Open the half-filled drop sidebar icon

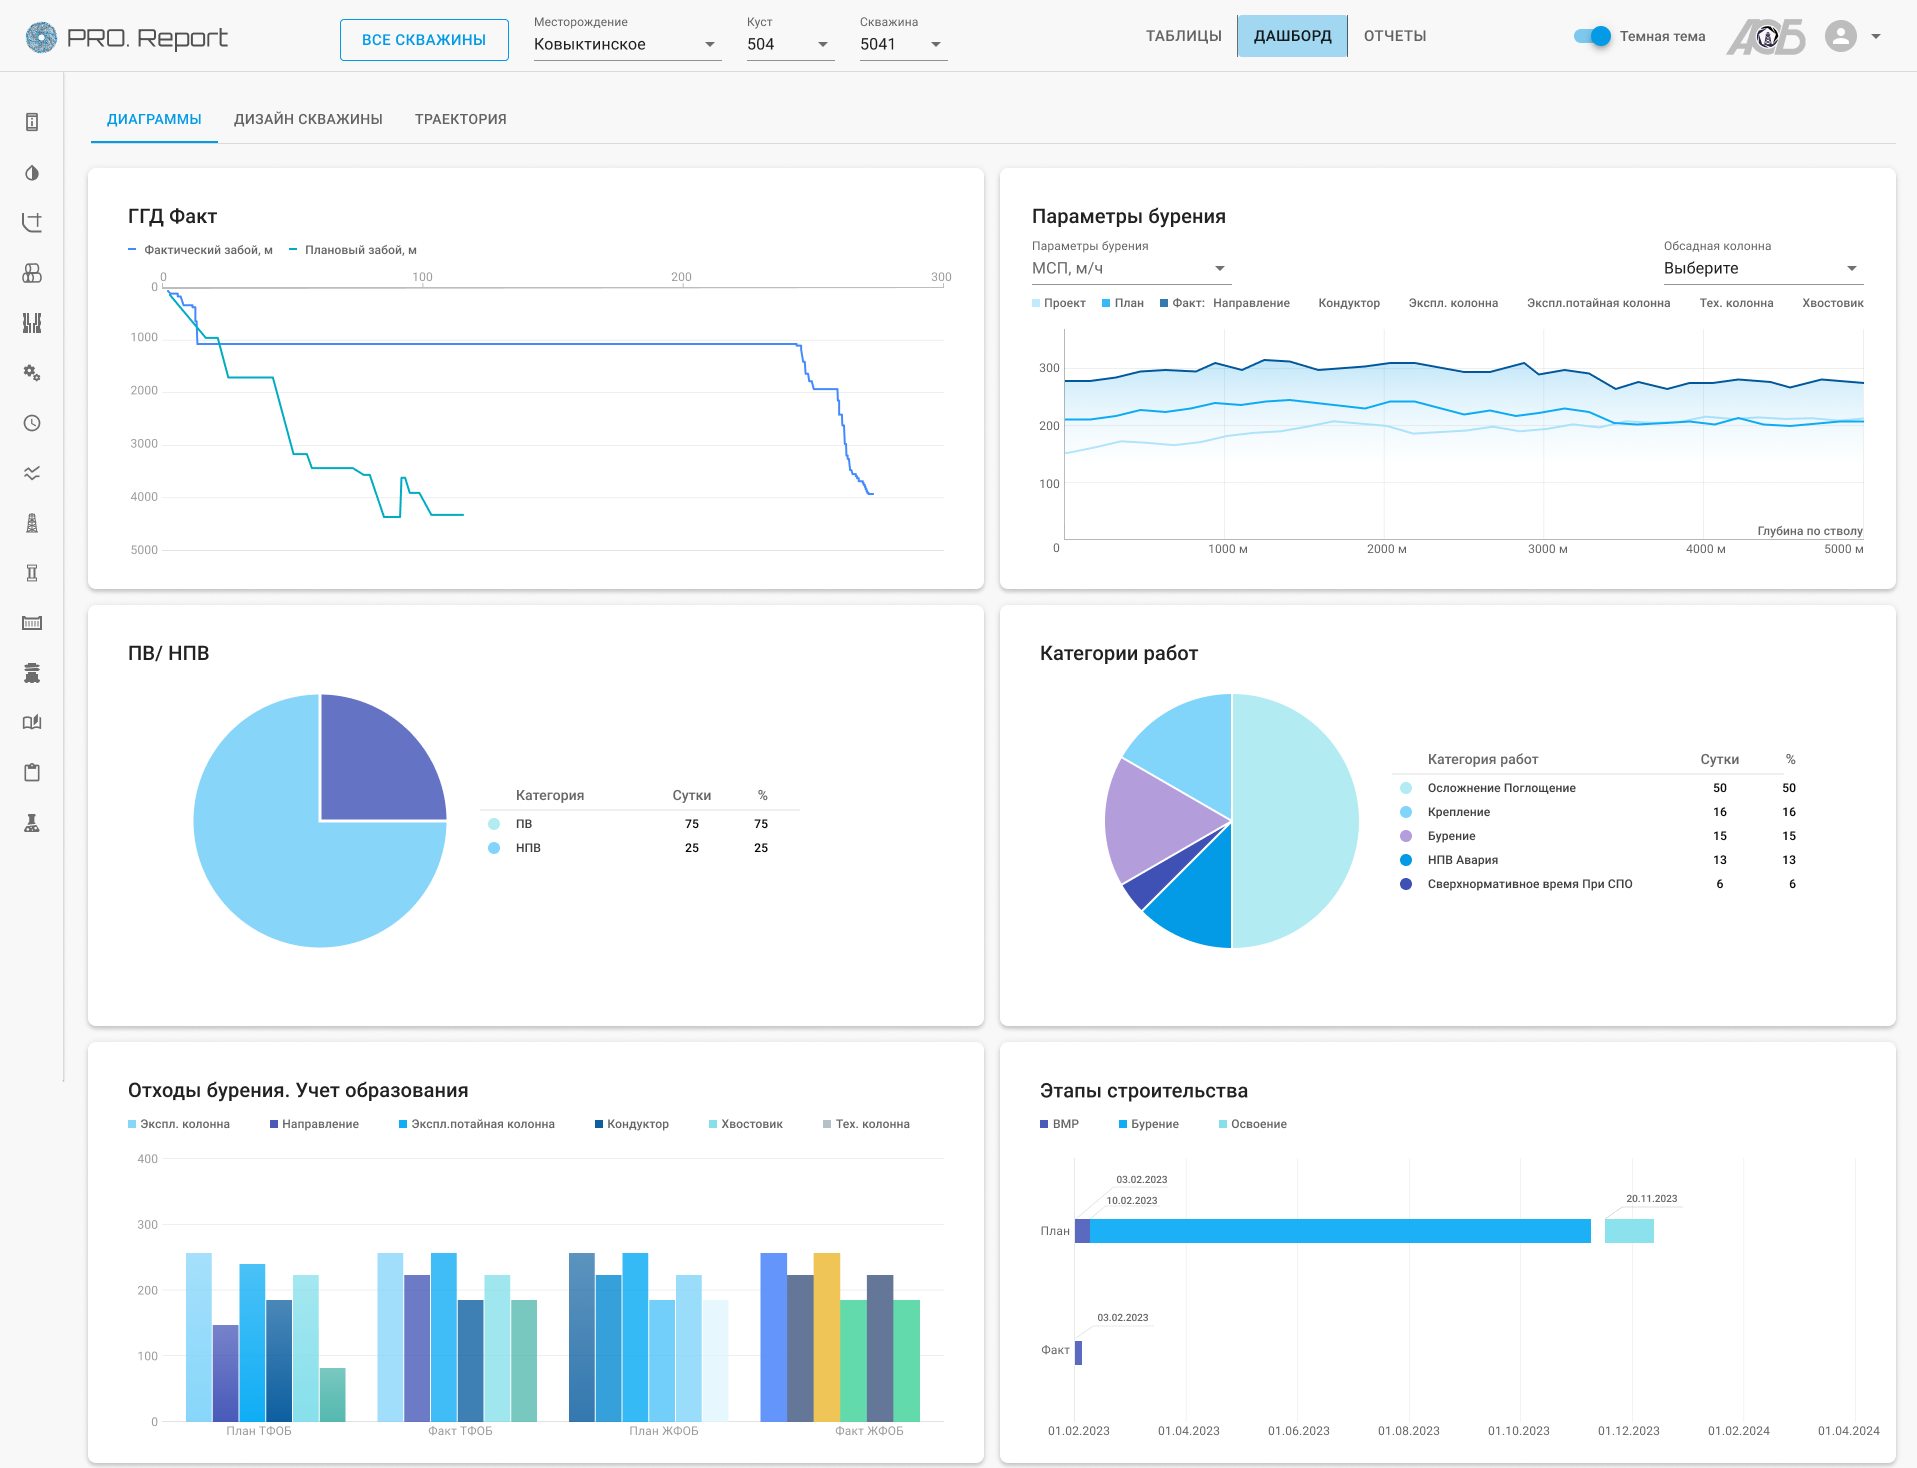tap(32, 173)
